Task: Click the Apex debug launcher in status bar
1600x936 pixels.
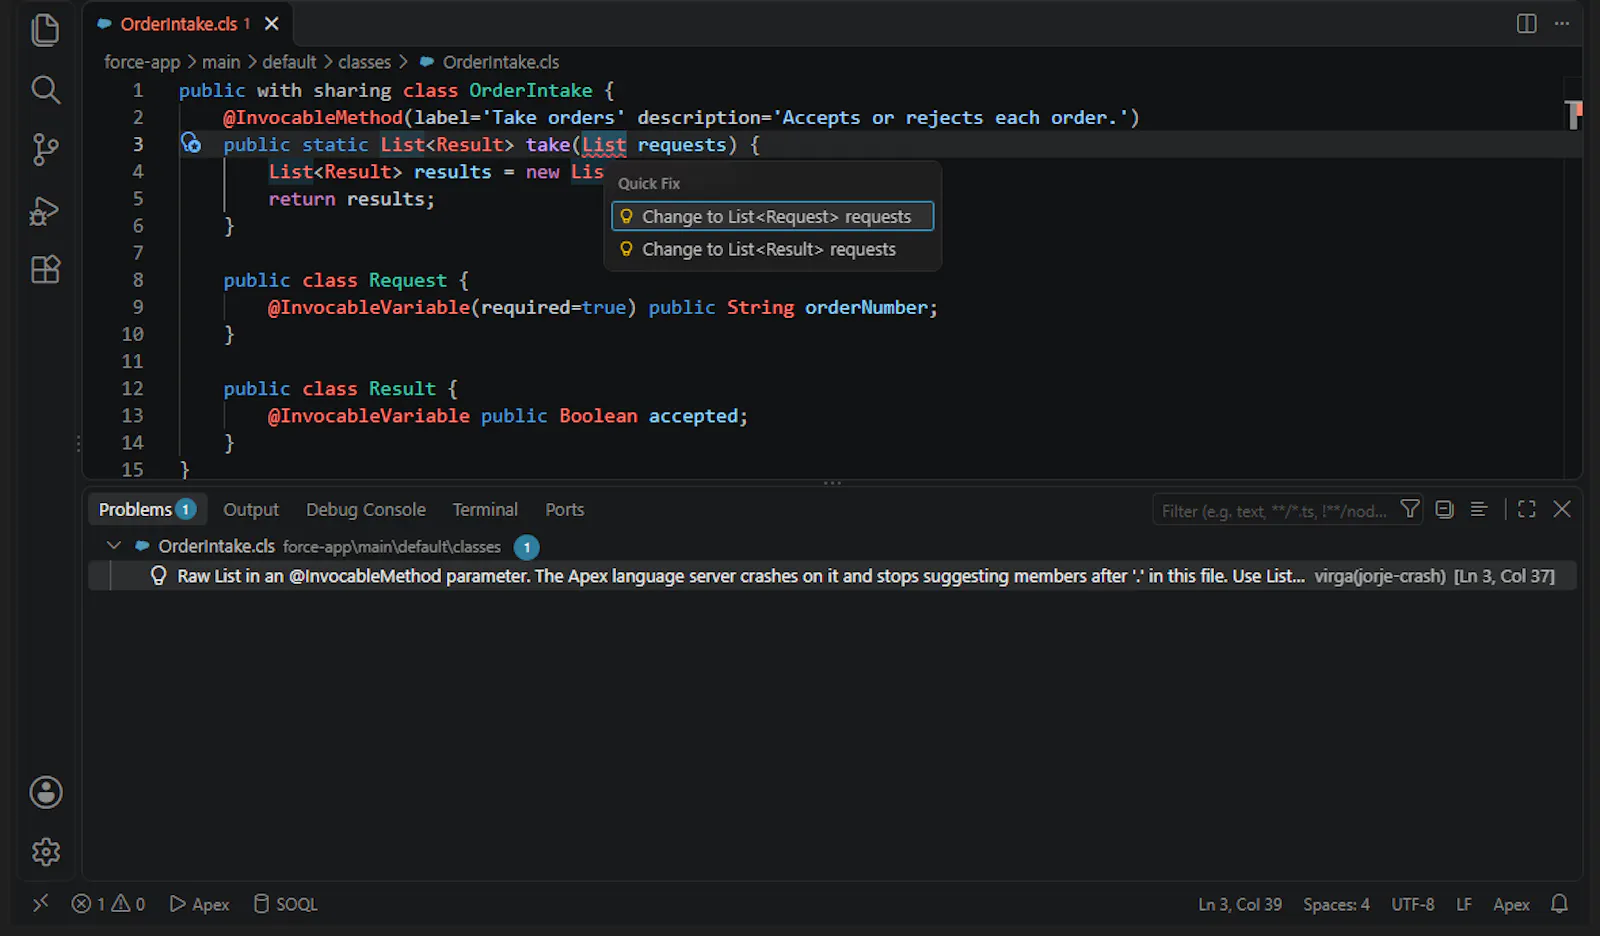Action: 199,904
